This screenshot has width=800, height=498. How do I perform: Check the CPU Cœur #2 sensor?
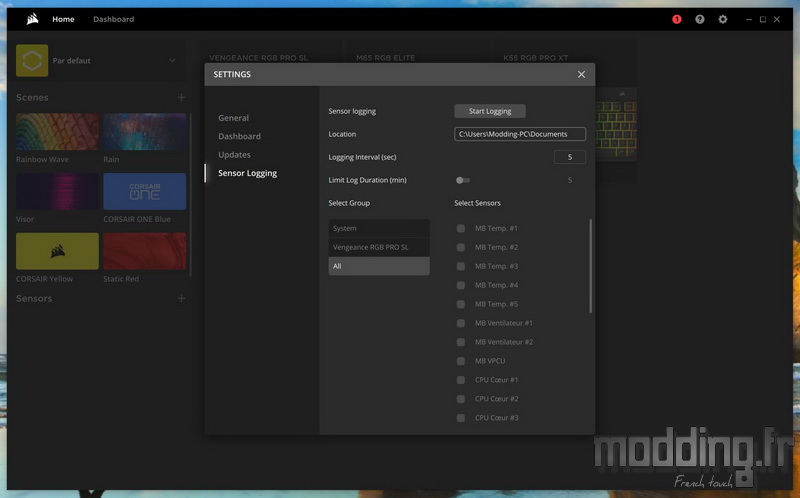[461, 399]
